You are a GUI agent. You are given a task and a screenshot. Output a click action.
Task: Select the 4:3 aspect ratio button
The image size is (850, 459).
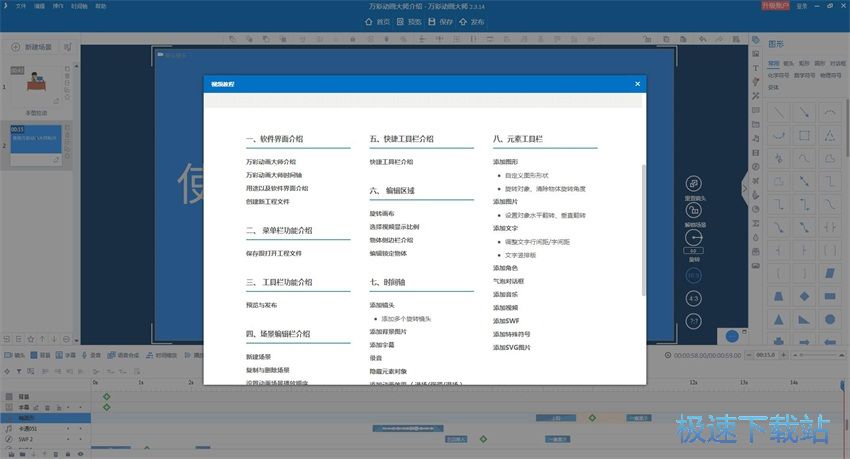(x=694, y=299)
